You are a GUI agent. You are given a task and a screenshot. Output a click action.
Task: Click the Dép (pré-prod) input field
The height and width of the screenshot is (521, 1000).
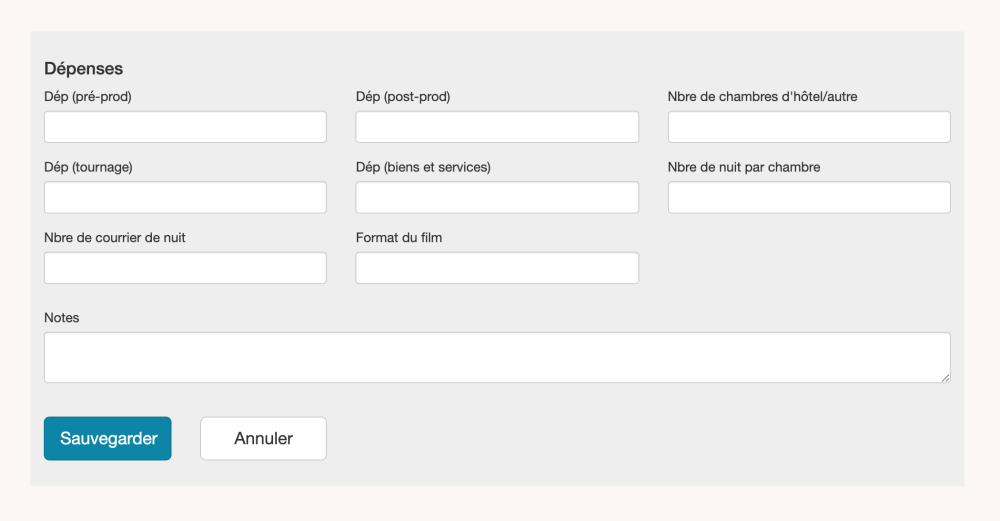coord(185,127)
